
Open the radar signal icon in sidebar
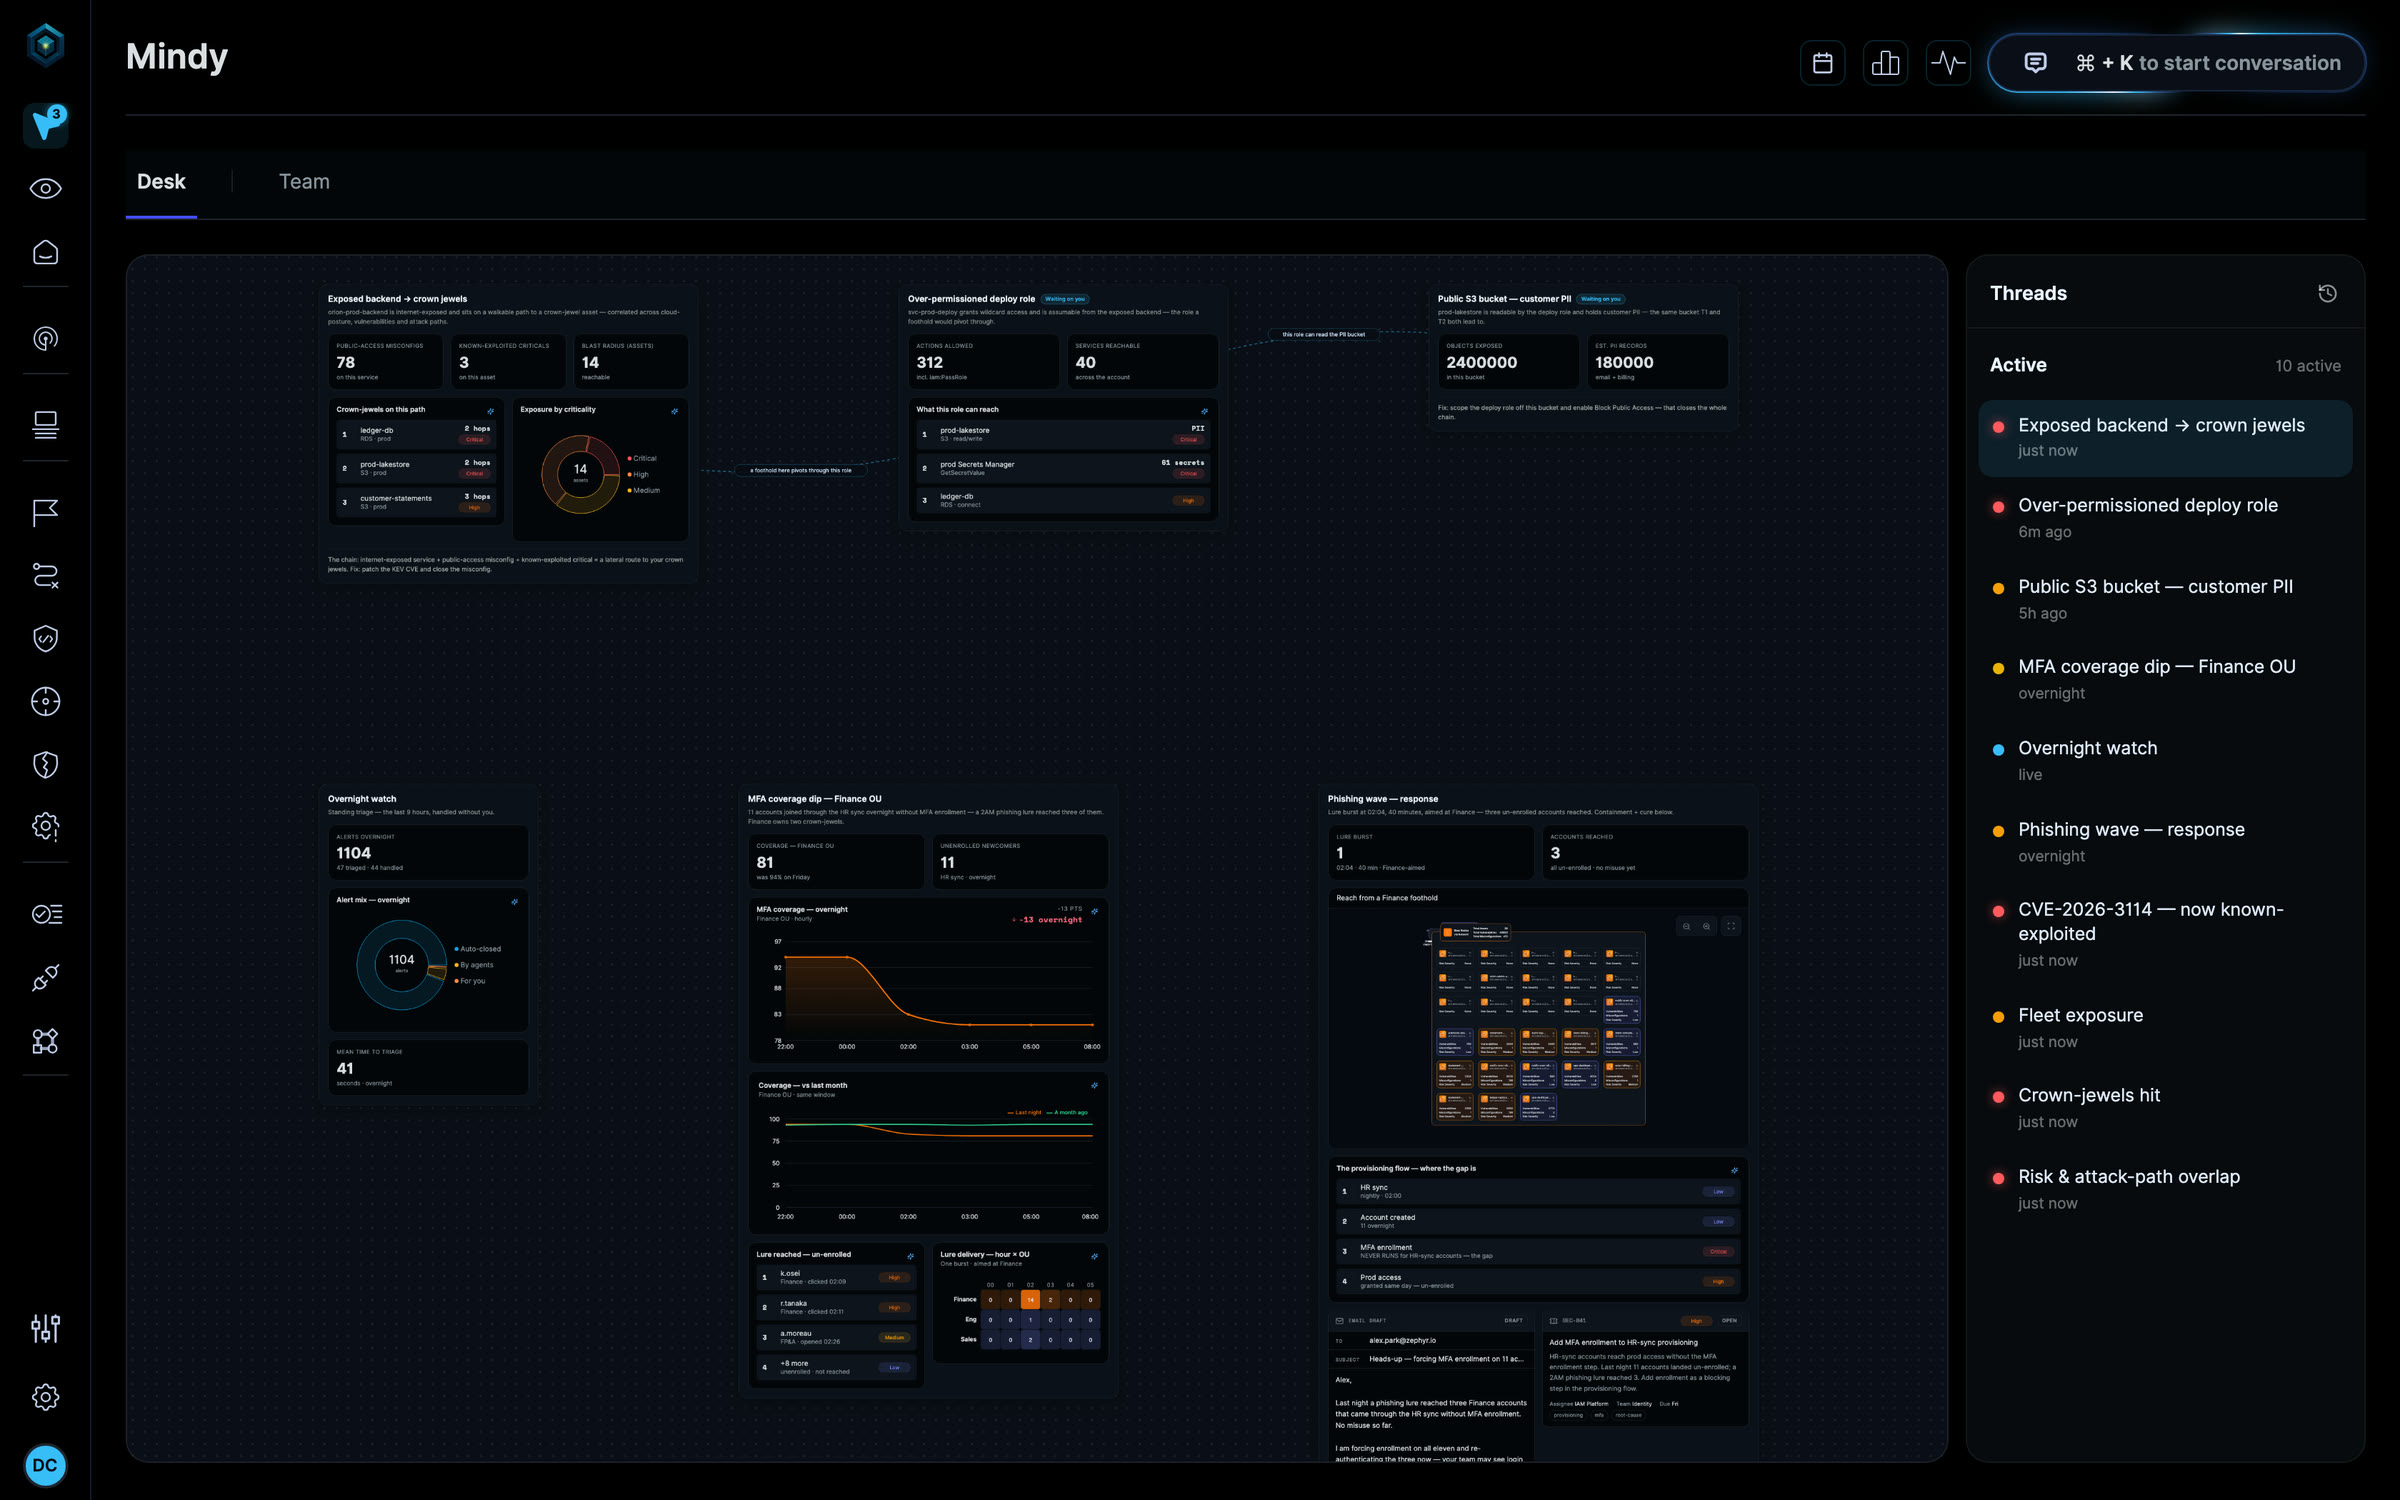tap(45, 339)
